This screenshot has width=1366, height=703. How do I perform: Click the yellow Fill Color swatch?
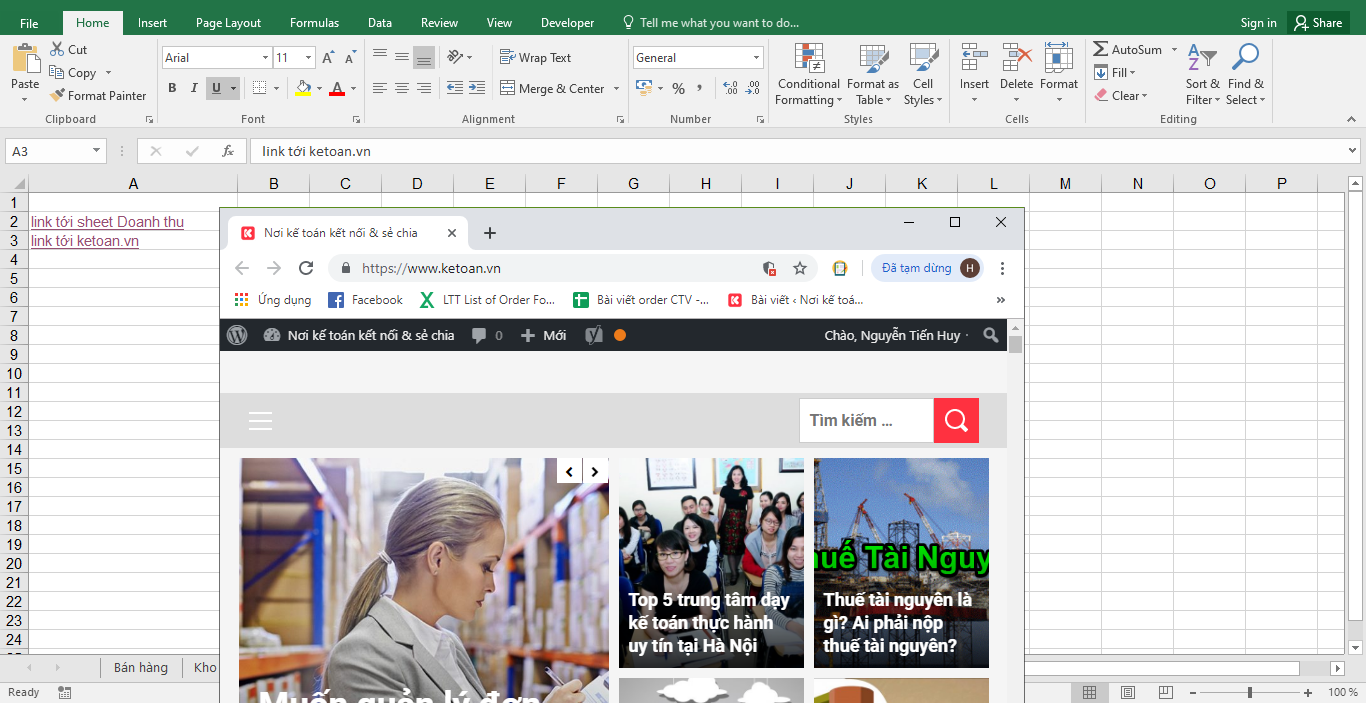304,89
